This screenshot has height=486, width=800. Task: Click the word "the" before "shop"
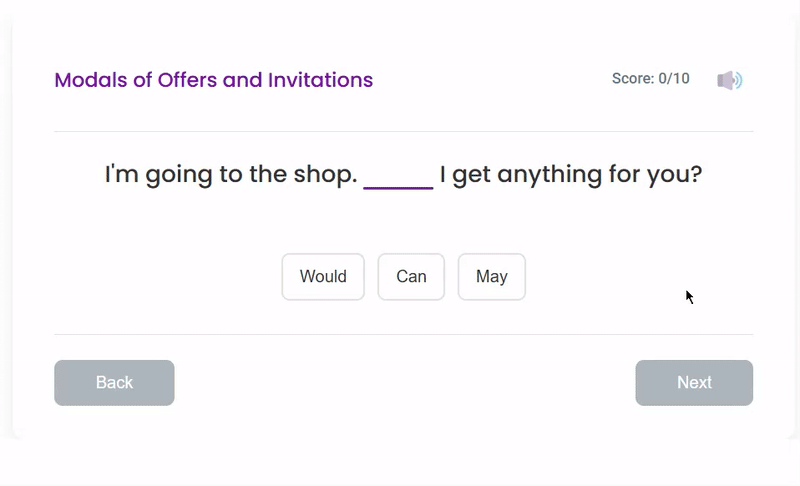(268, 175)
